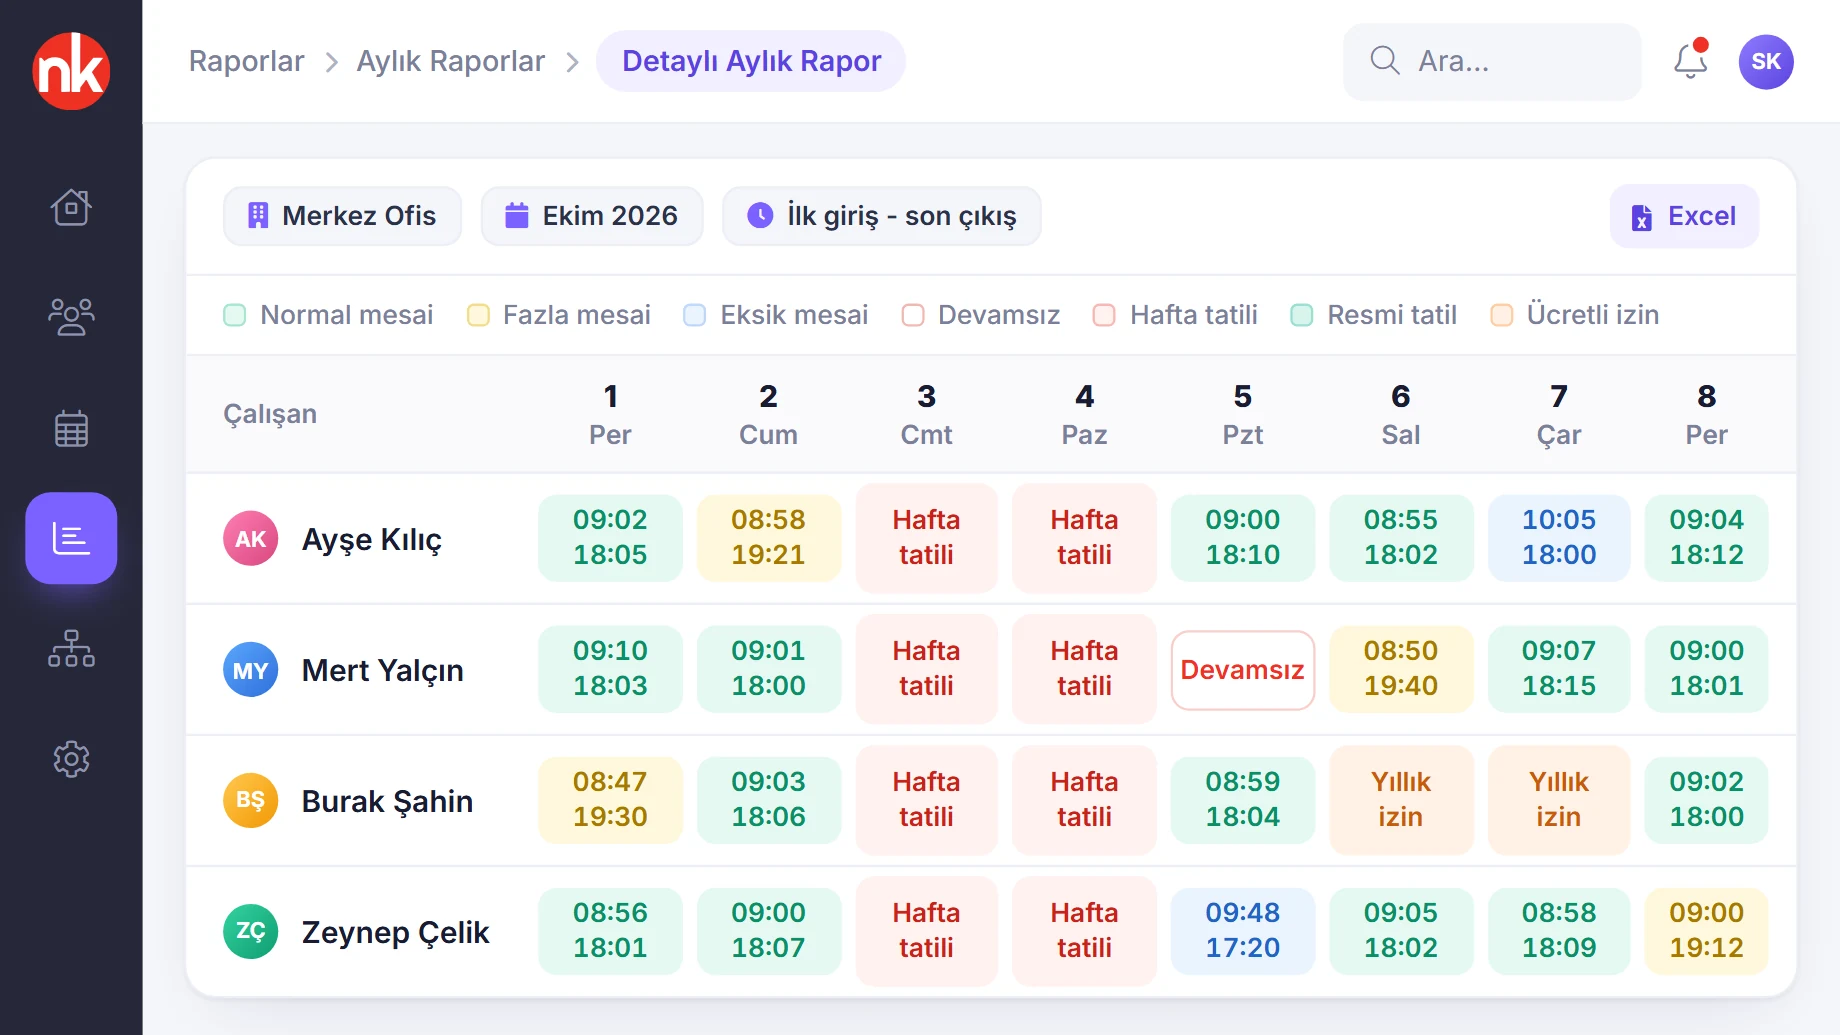Image resolution: width=1840 pixels, height=1035 pixels.
Task: Click Ayşe Kılıç's 10:05 18:00 cell
Action: point(1559,538)
